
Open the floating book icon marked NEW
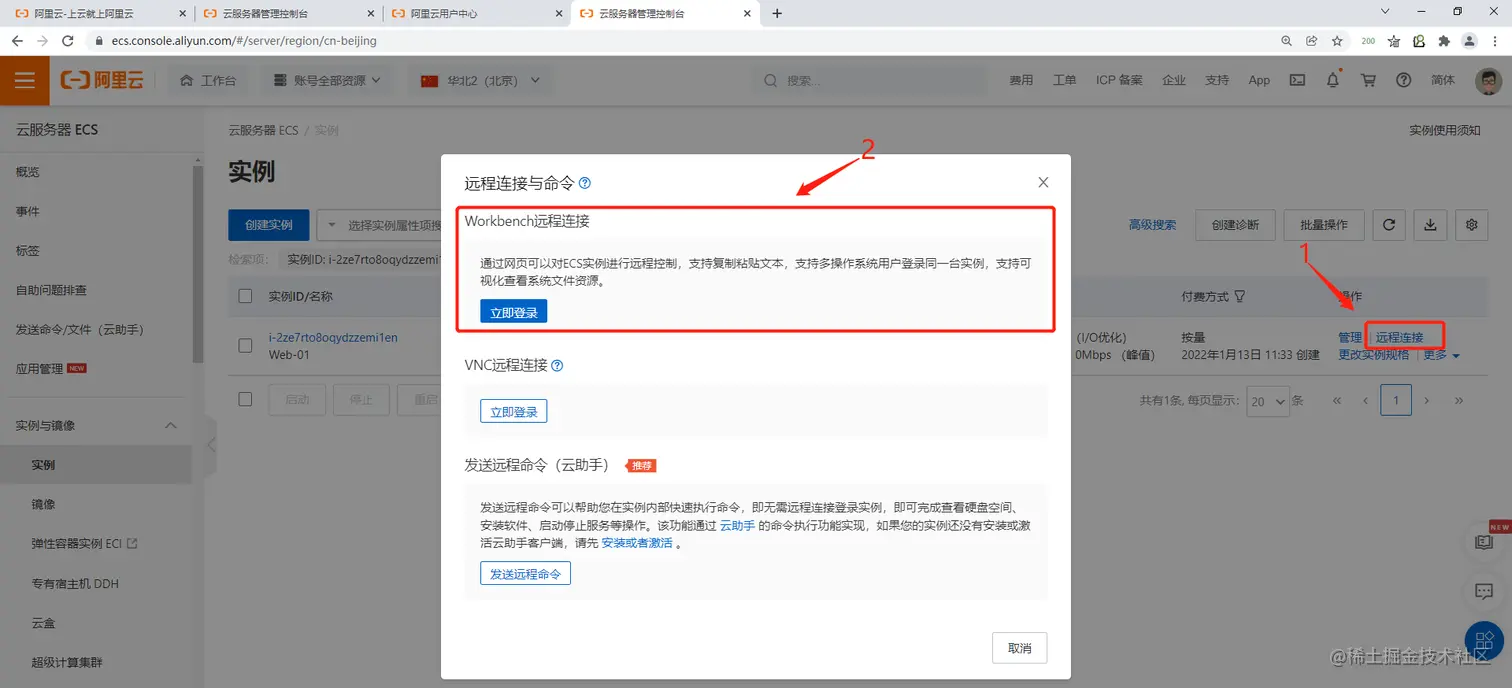(x=1484, y=542)
